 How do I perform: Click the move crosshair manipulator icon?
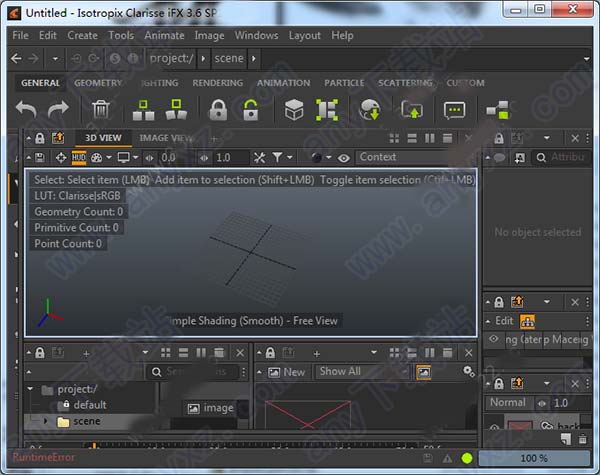61,158
